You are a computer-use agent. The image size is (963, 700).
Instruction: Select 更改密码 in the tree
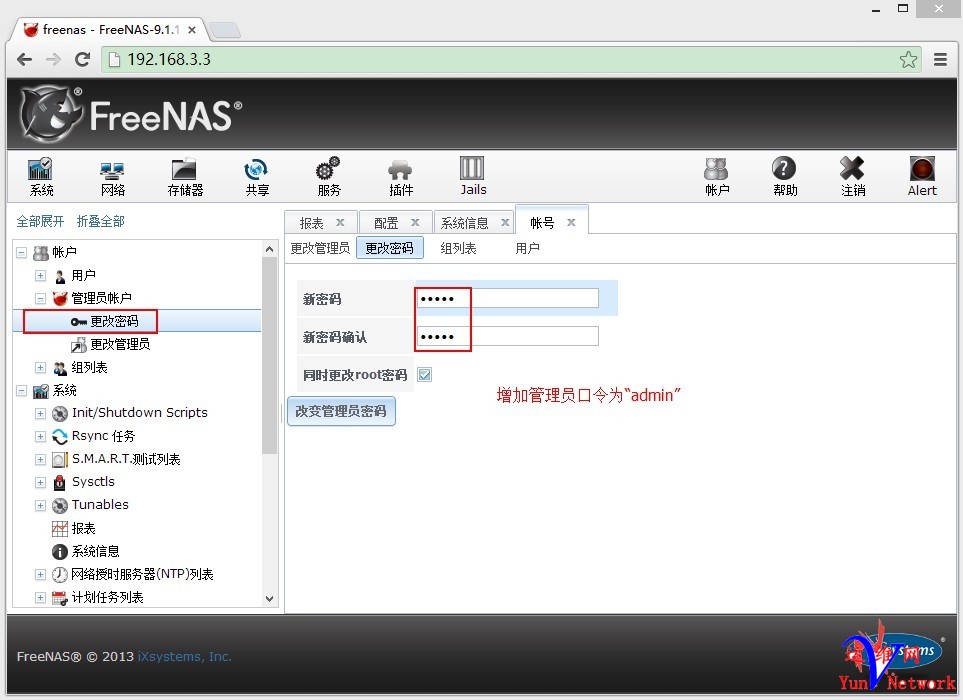(114, 321)
